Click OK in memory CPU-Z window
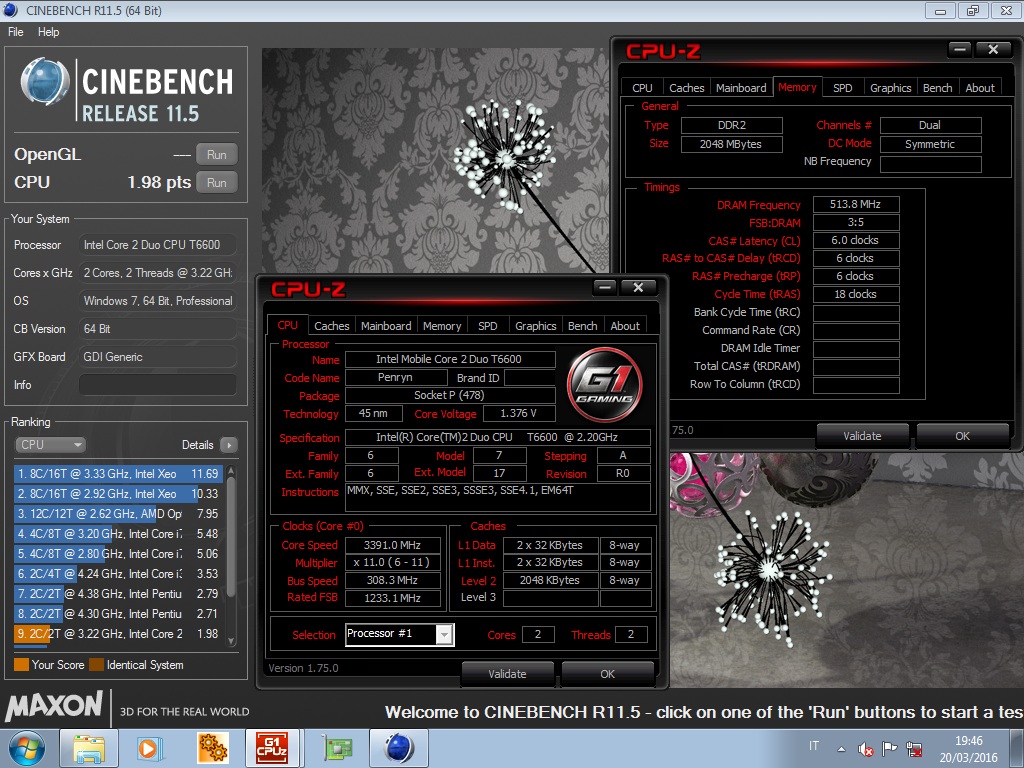1024x768 pixels. (x=963, y=436)
